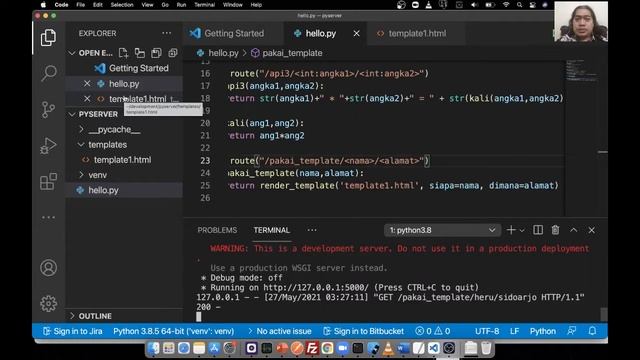Open the Run and Debug view

(x=48, y=145)
